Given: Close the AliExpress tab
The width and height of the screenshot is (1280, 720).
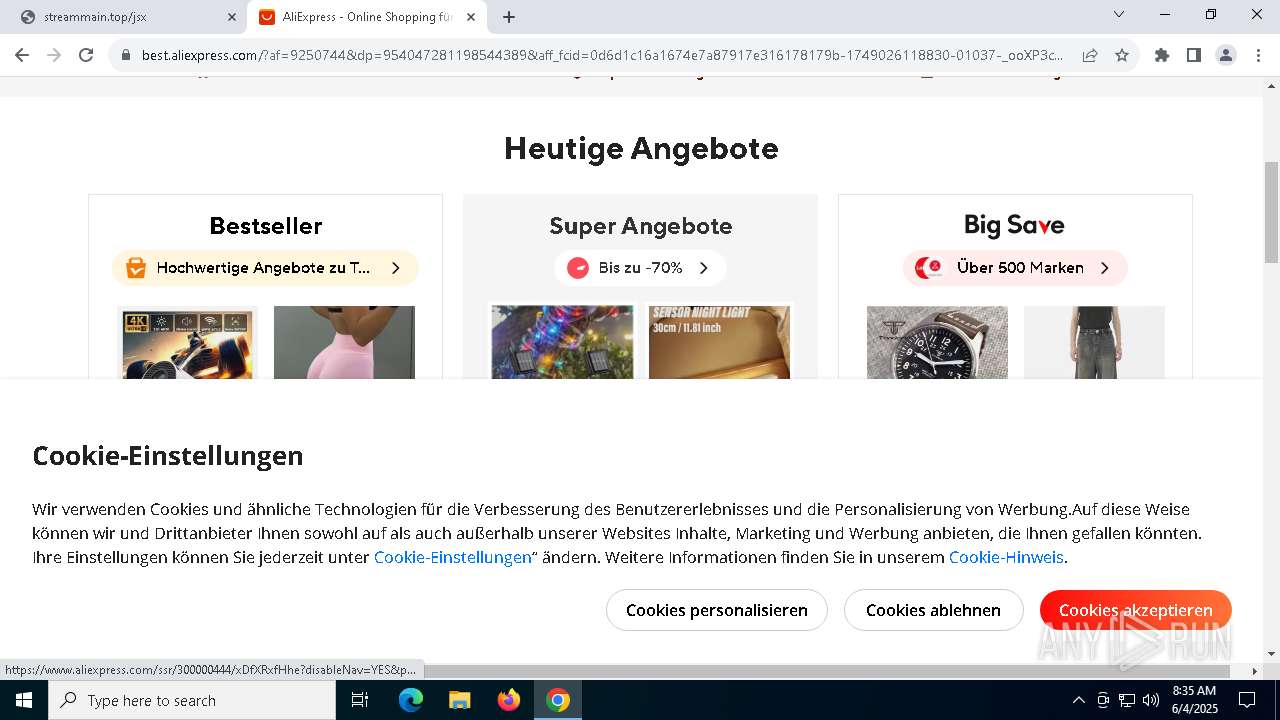Looking at the screenshot, I should (x=471, y=17).
